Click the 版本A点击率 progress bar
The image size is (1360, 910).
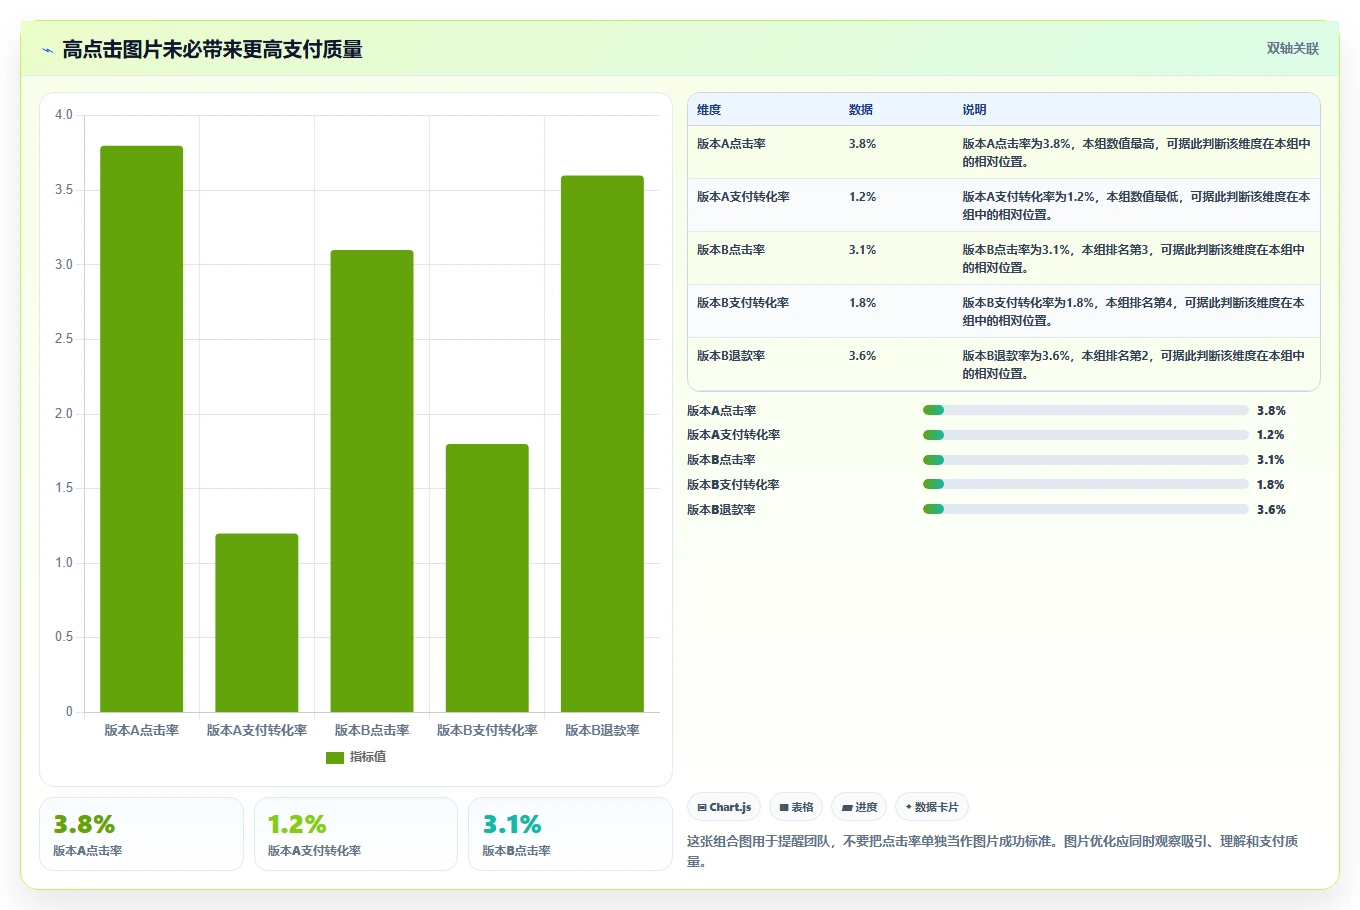click(x=1086, y=410)
